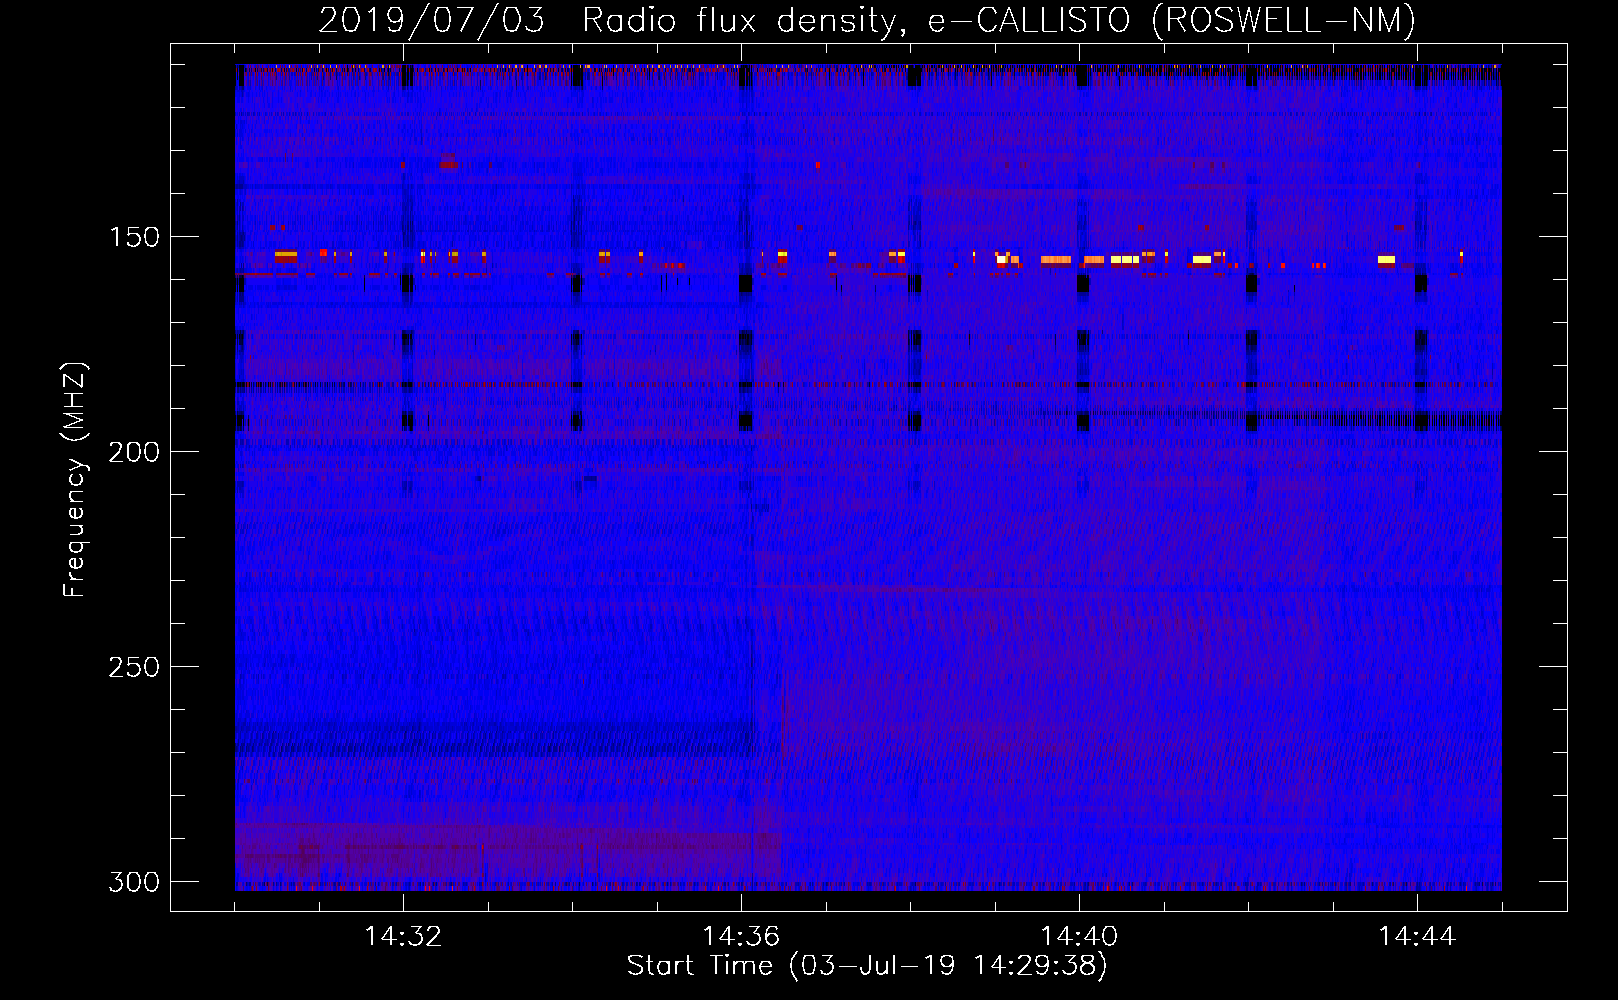
Task: Click the plot title mentioning e-CALLISTO ROSWELL-NM
Action: click(x=867, y=20)
